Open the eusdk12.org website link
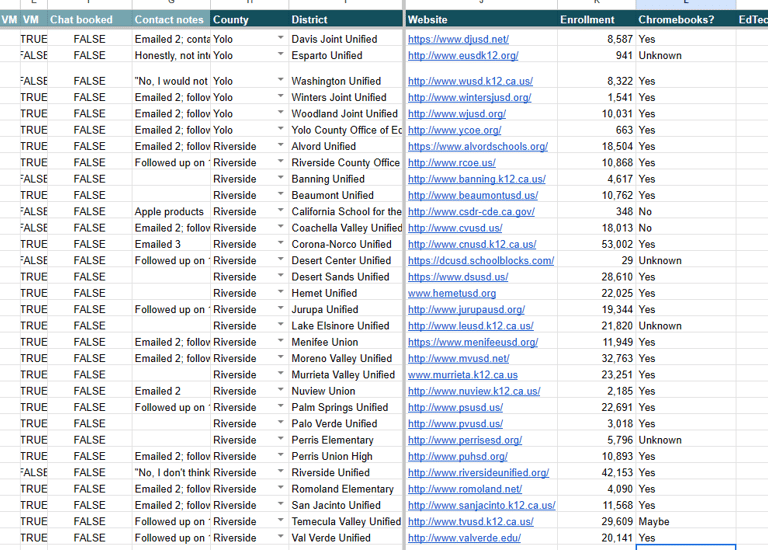768x550 pixels. [463, 55]
